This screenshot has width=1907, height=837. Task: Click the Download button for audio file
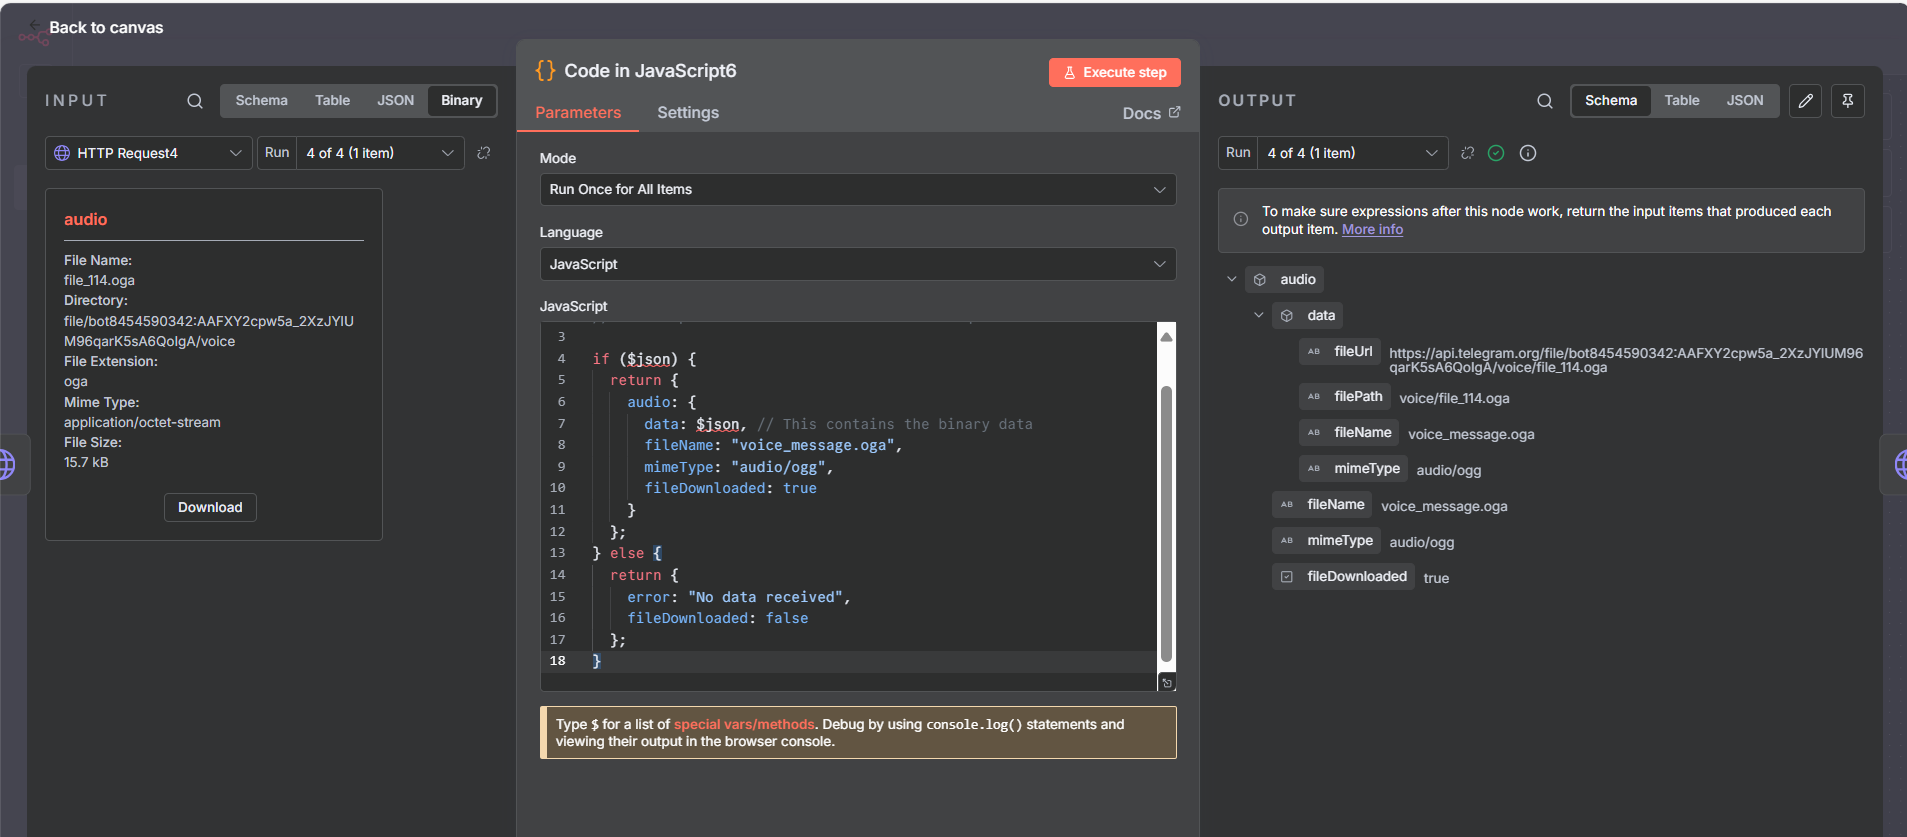(210, 507)
